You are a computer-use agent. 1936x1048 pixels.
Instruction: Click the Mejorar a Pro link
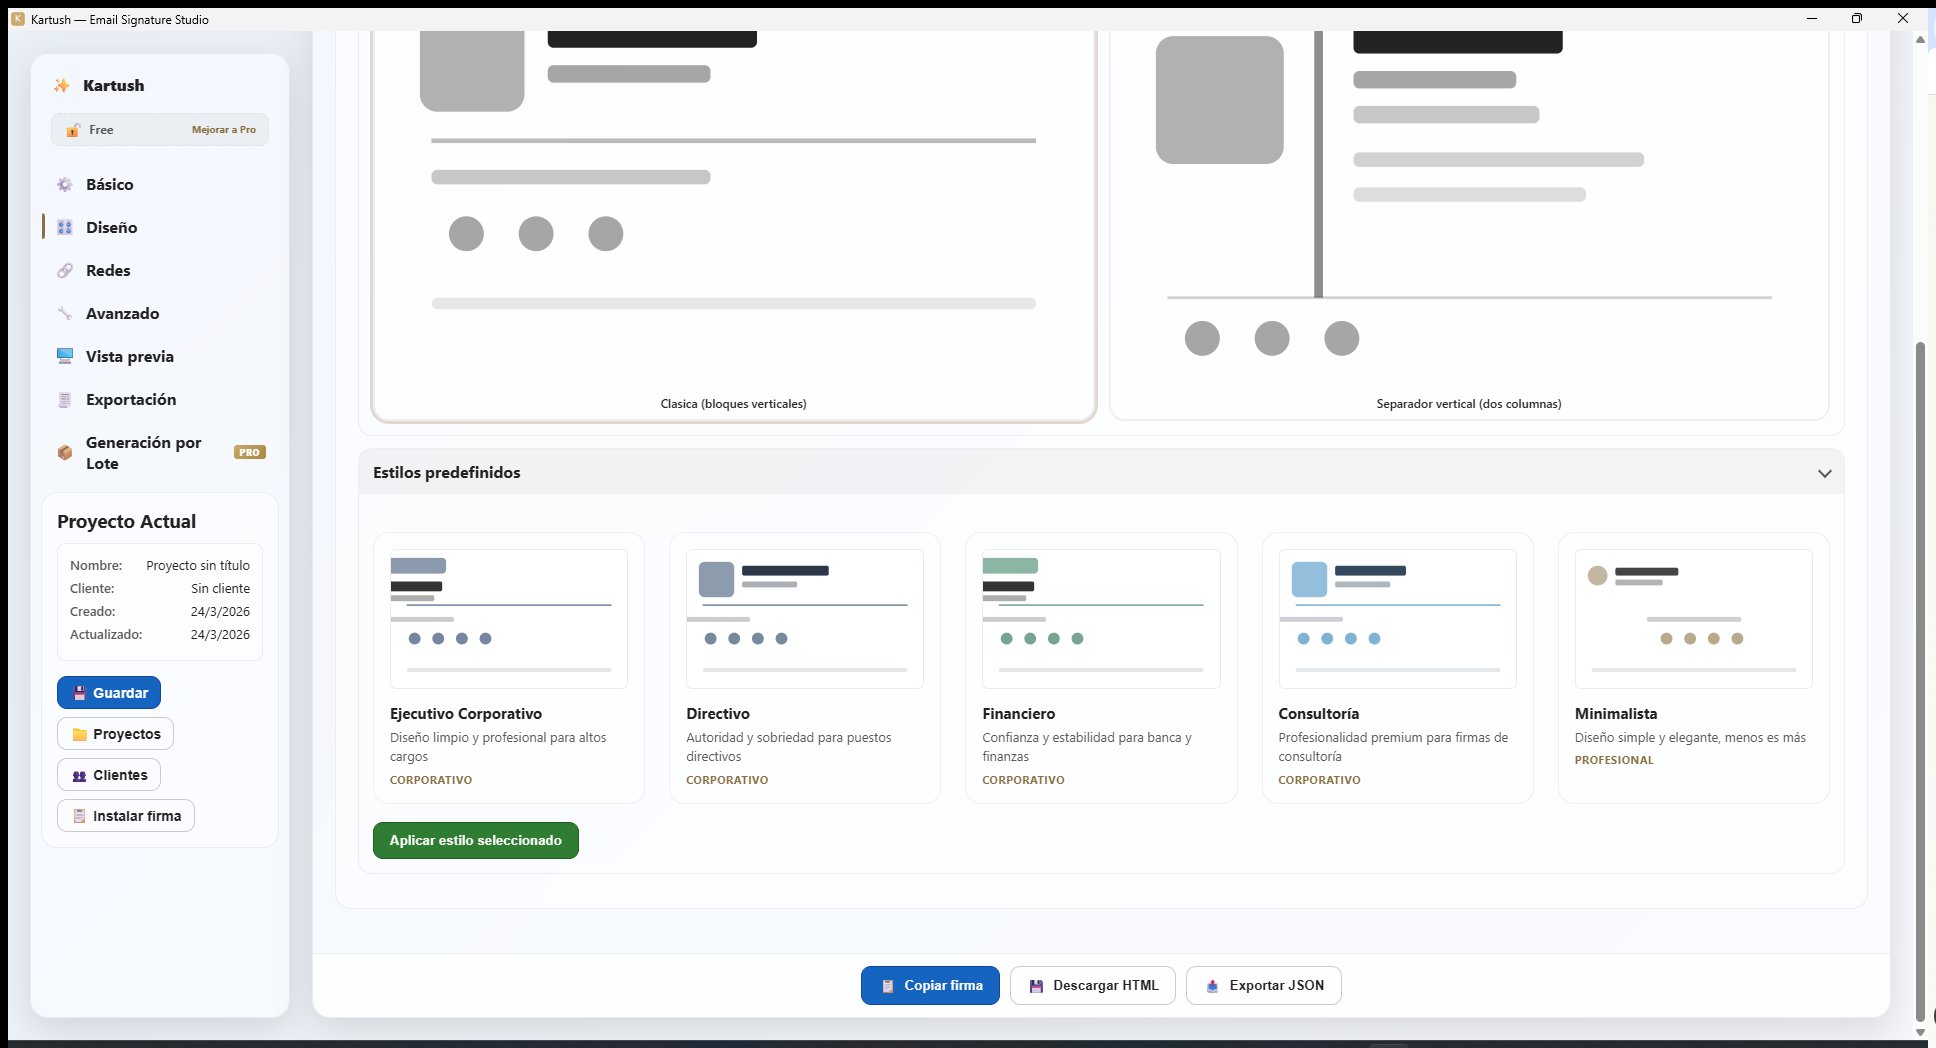pos(223,130)
